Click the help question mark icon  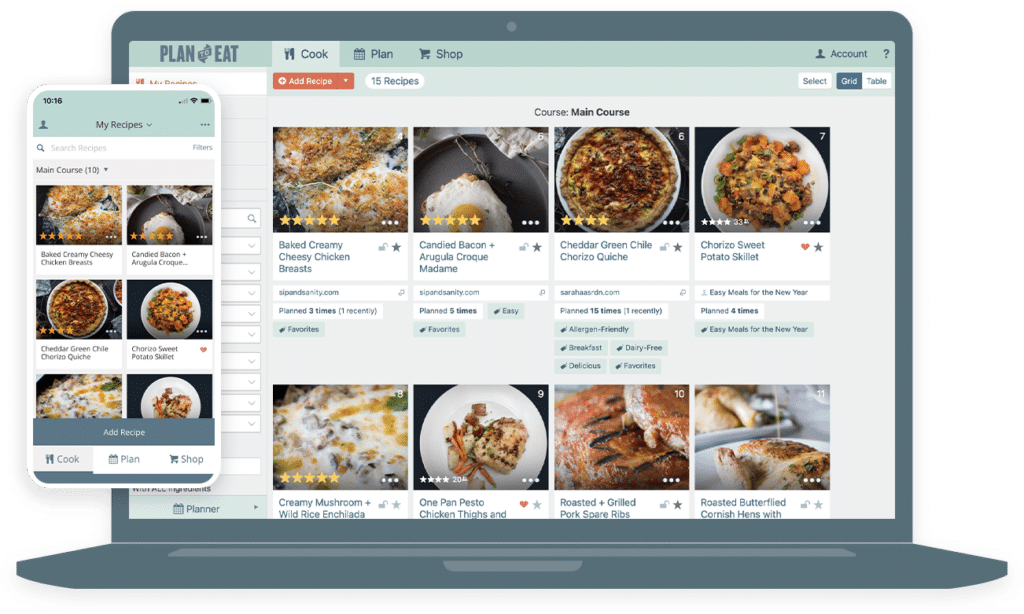click(x=886, y=54)
